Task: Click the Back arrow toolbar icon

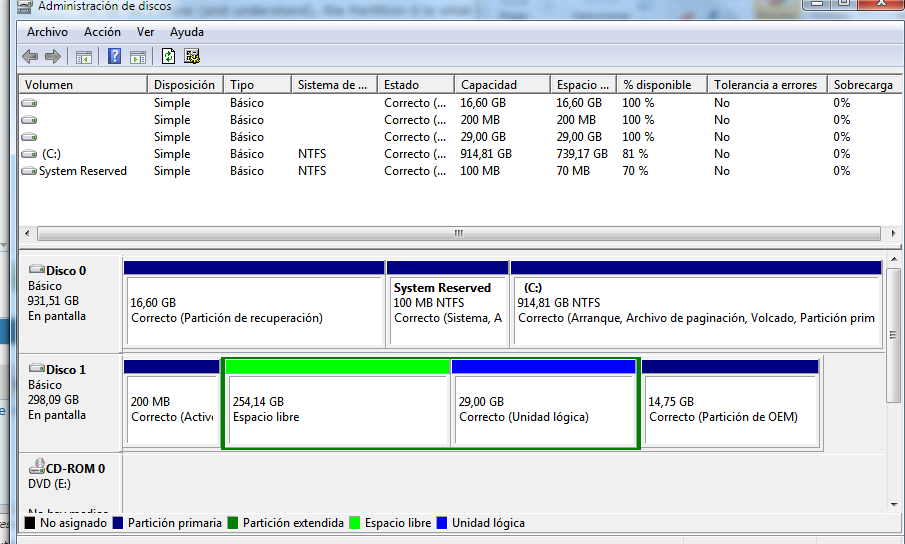Action: (x=30, y=57)
